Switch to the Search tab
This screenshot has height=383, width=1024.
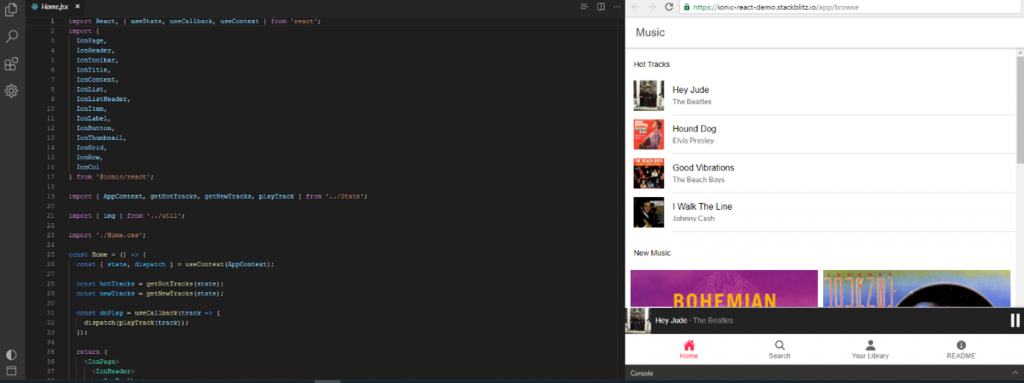point(779,350)
